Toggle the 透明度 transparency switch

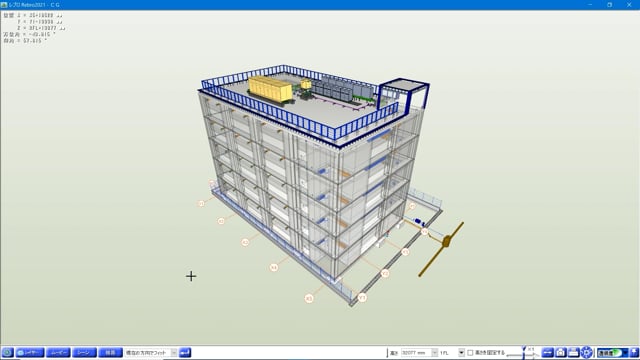pyautogui.click(x=616, y=352)
